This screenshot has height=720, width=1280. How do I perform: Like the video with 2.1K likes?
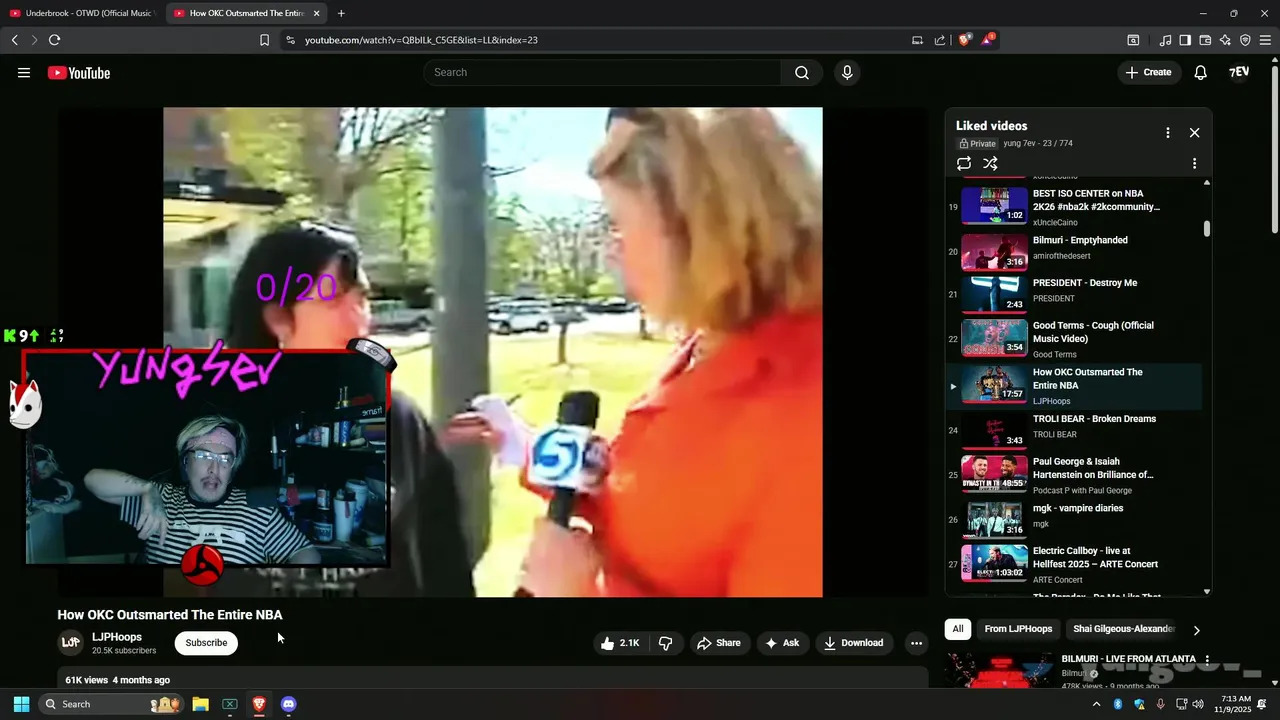click(620, 643)
